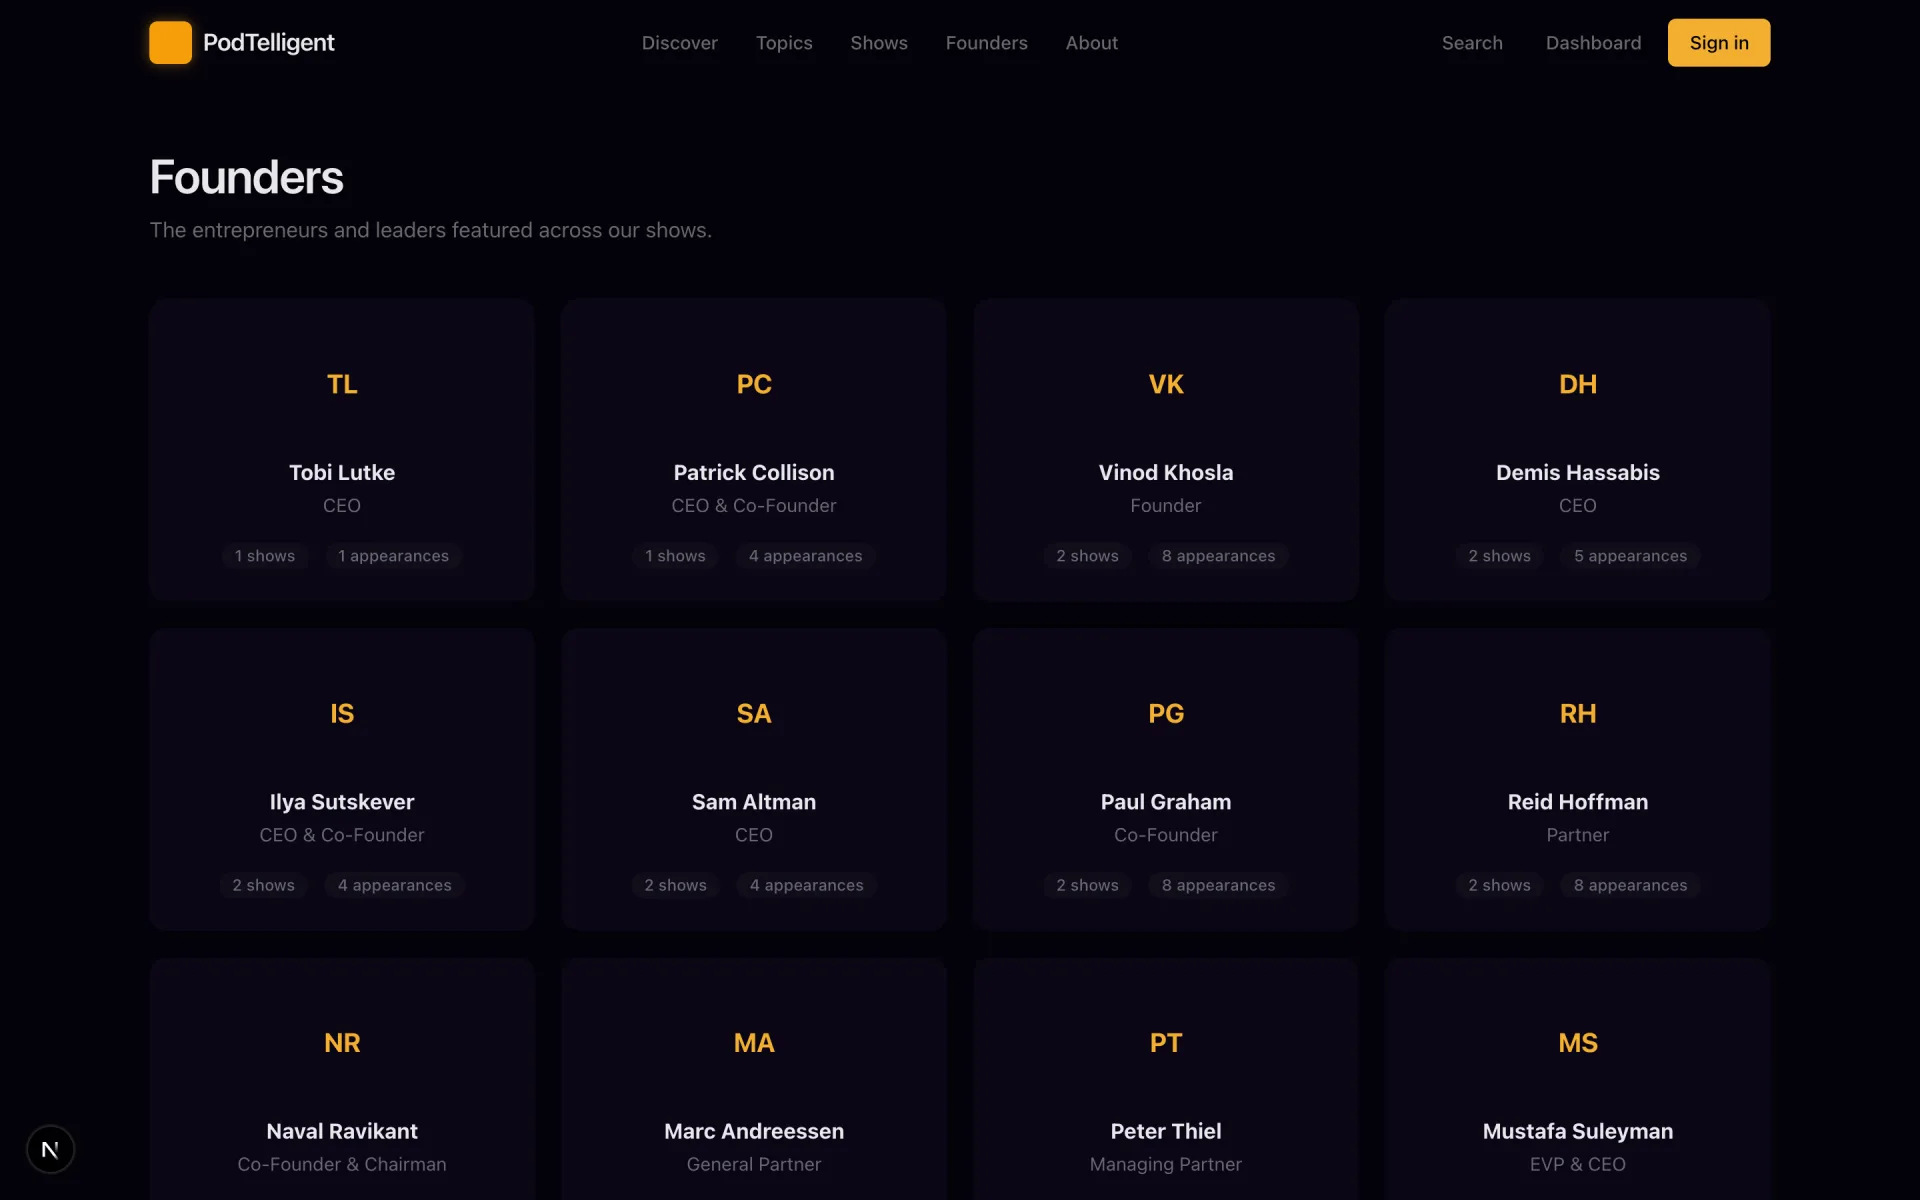Click the MA avatar initials
Image resolution: width=1920 pixels, height=1200 pixels.
[754, 1043]
